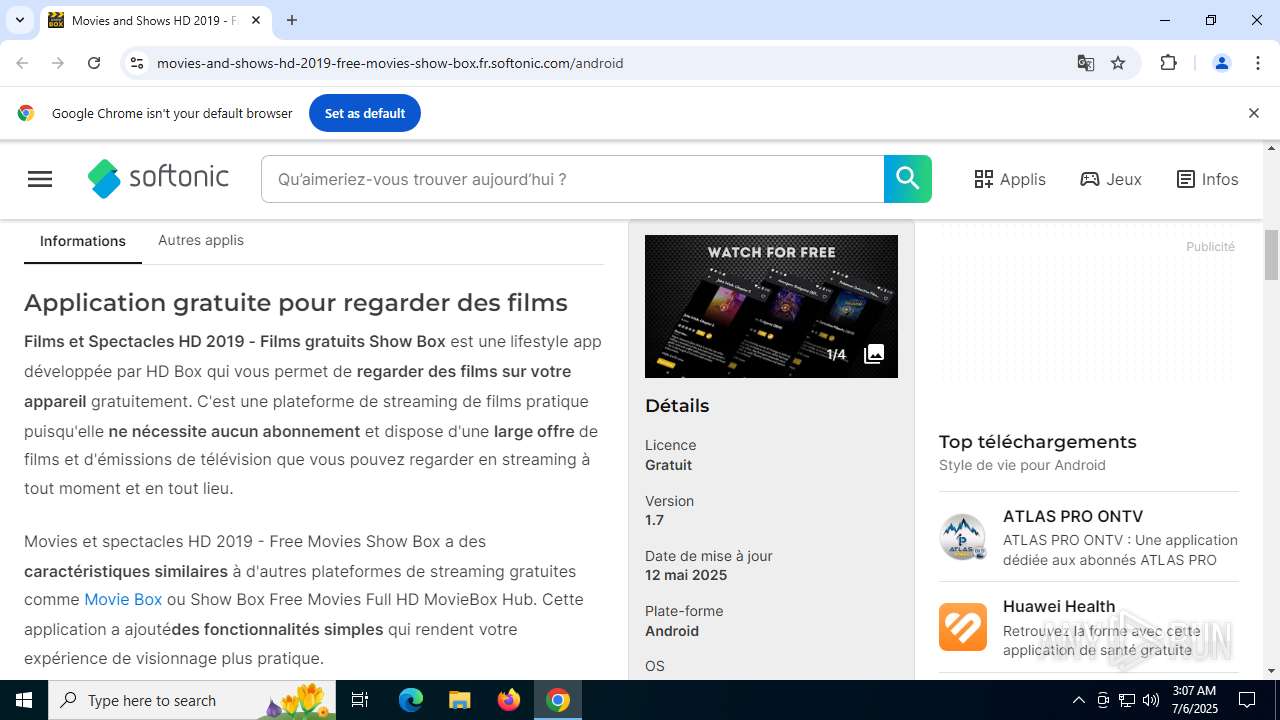Open the Chrome three-dot menu
This screenshot has height=720, width=1280.
[1258, 63]
